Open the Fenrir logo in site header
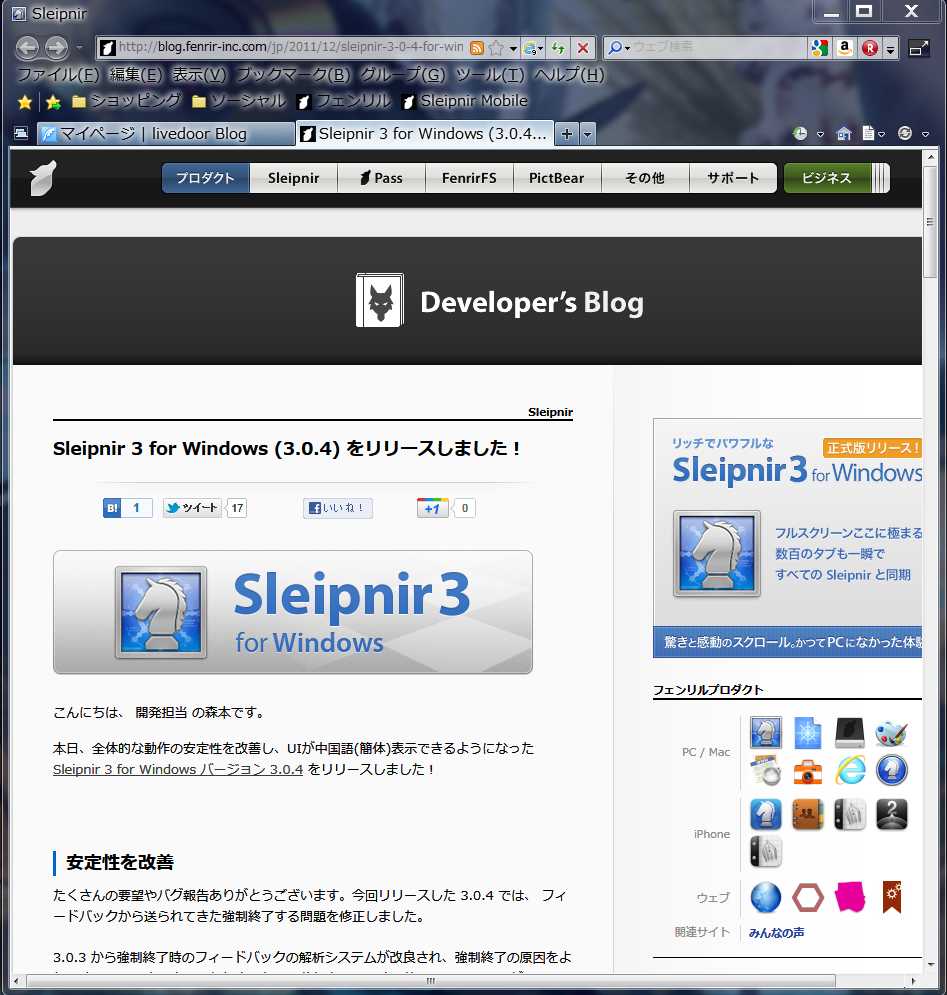Image resolution: width=947 pixels, height=995 pixels. [44, 178]
